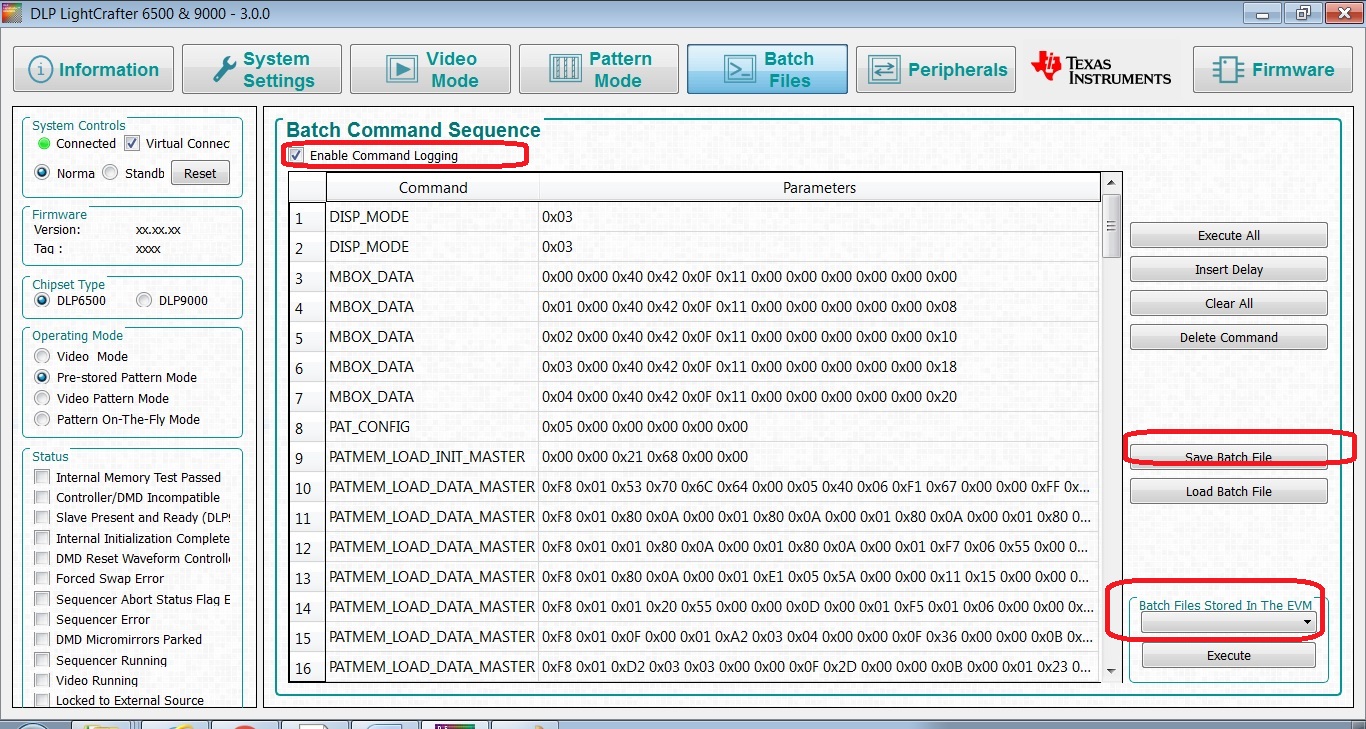The height and width of the screenshot is (729, 1366).
Task: Click the Command column header
Action: click(432, 188)
